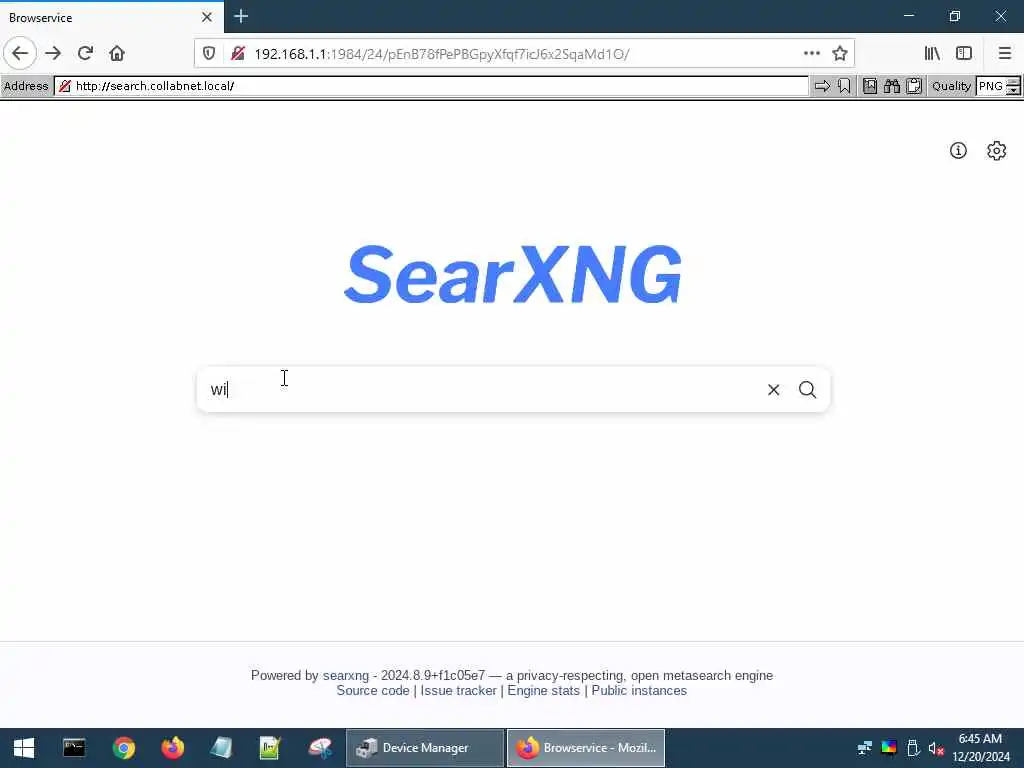Open Browservice clipboard icon

(914, 86)
